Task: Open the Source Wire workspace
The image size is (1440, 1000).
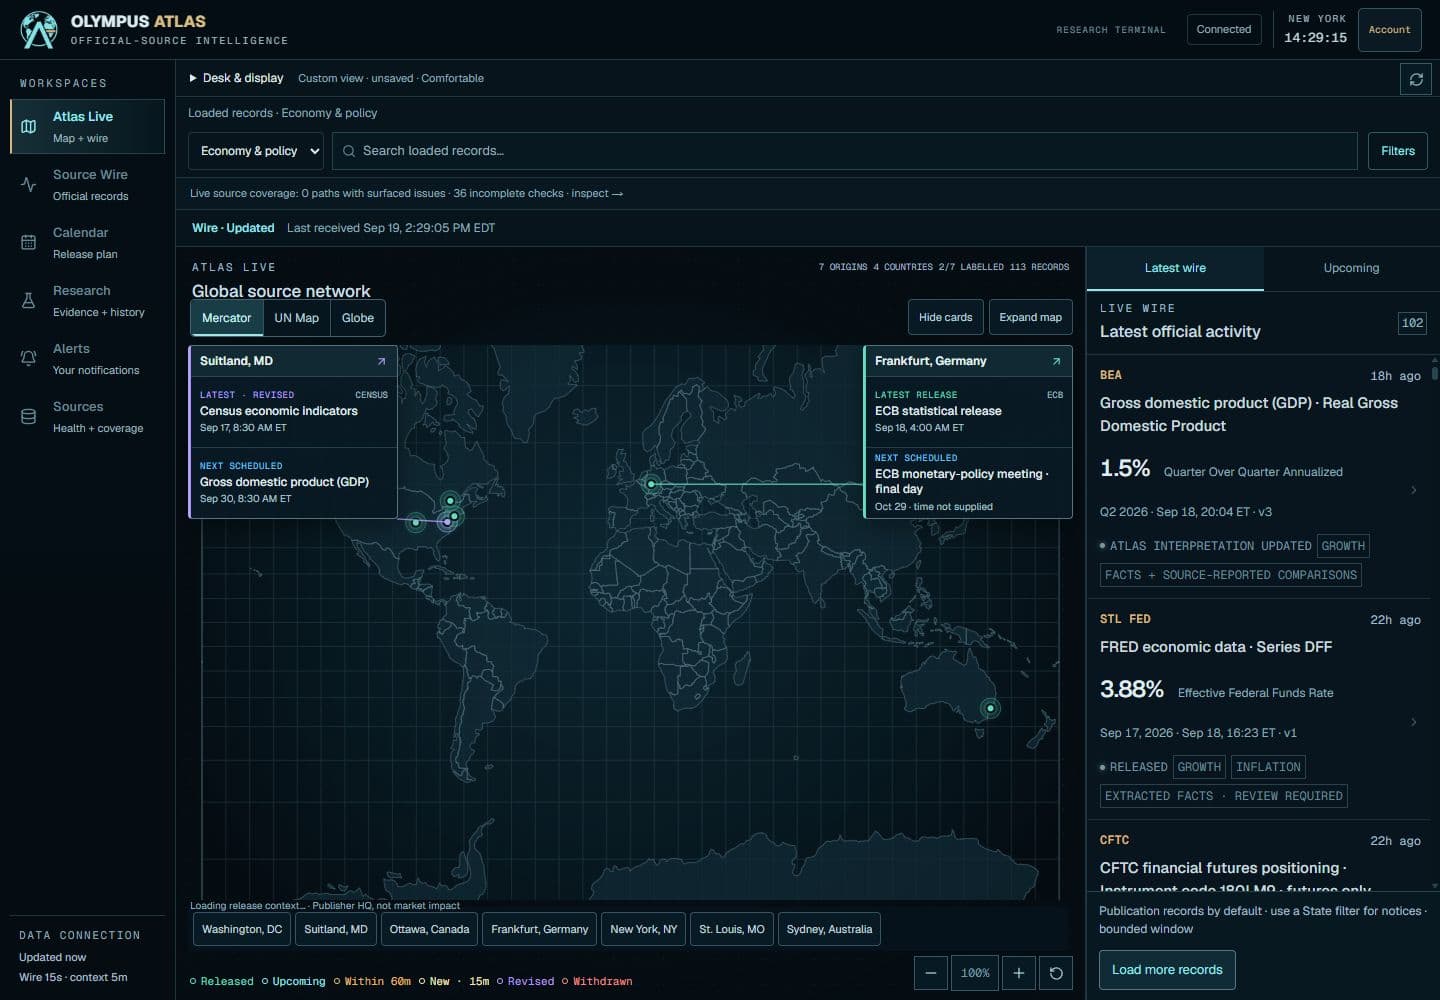Action: pyautogui.click(x=87, y=185)
